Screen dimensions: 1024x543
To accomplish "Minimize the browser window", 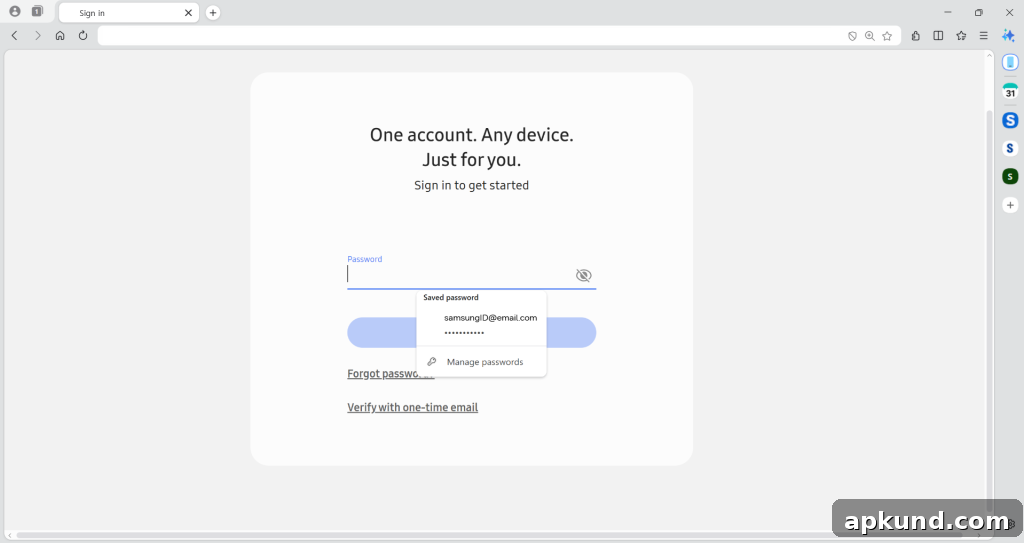I will click(948, 12).
